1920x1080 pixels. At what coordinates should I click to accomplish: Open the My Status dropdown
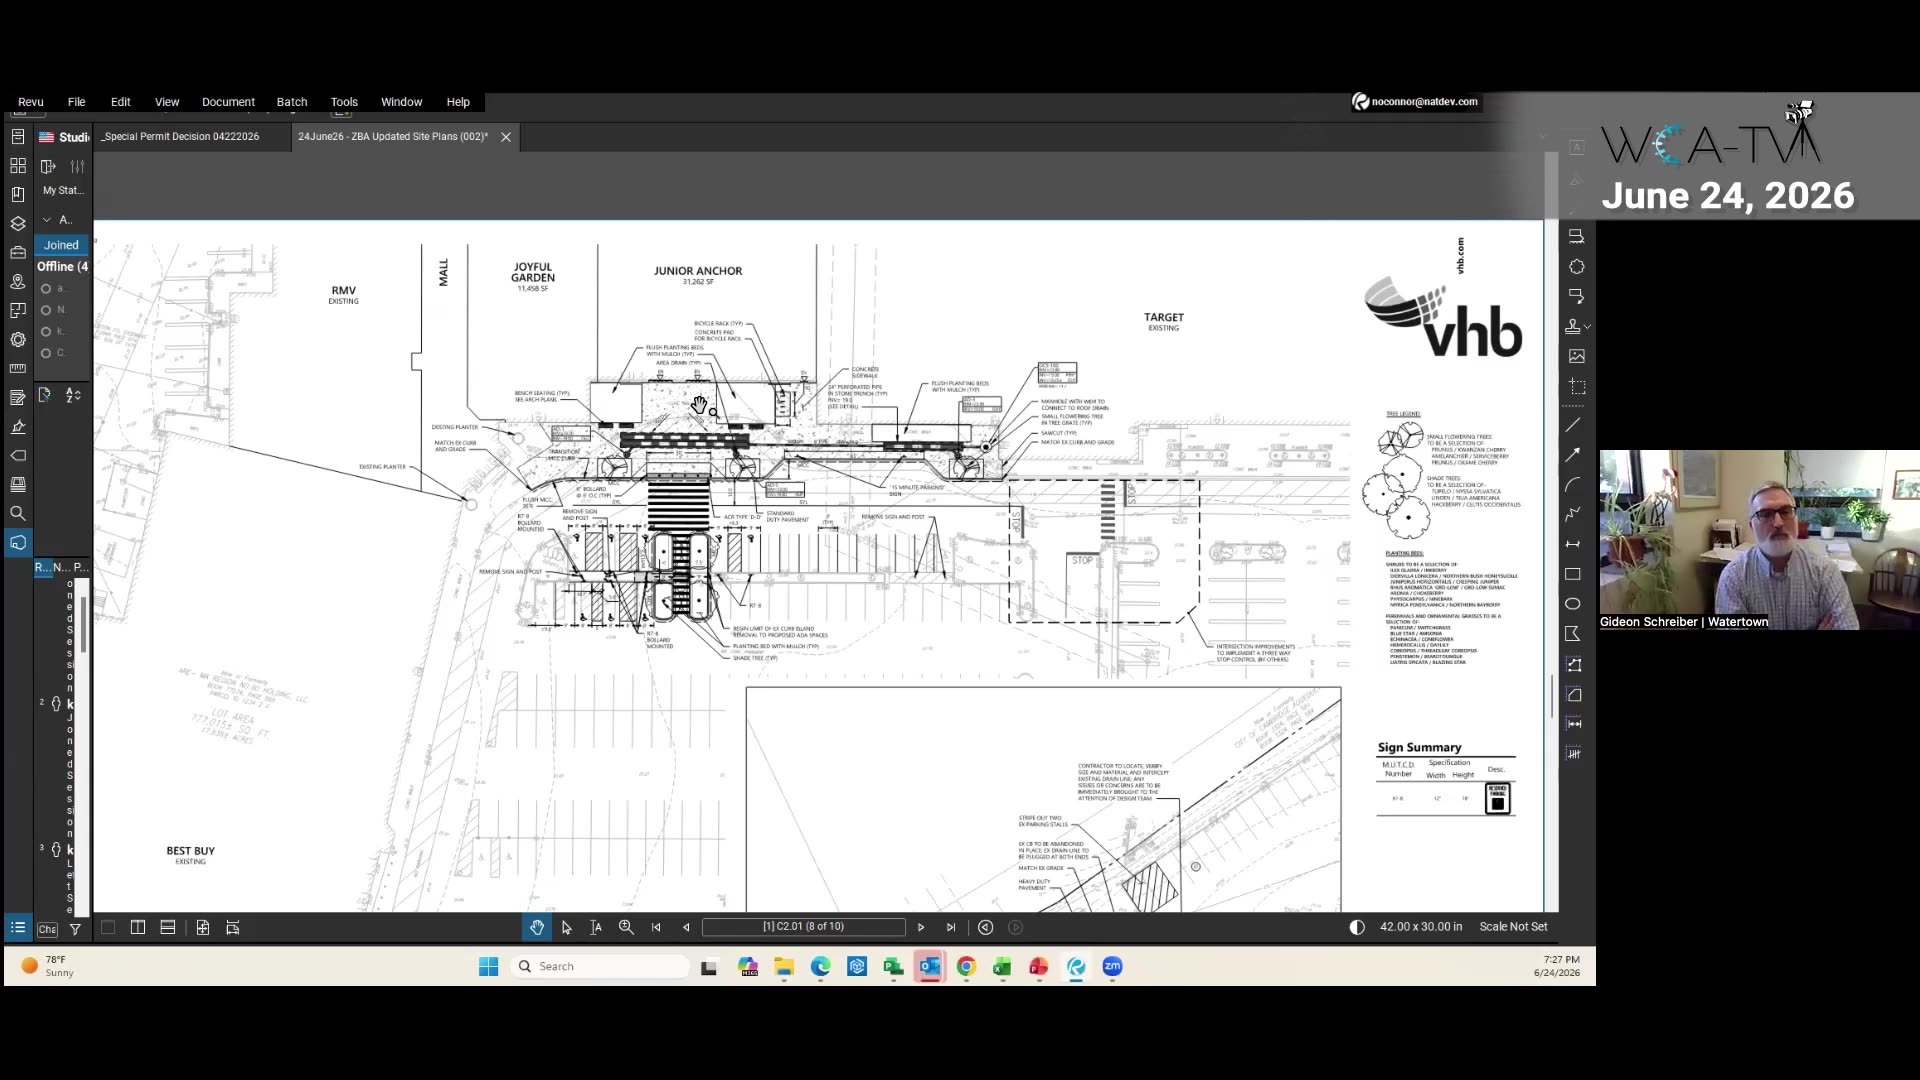pyautogui.click(x=63, y=190)
